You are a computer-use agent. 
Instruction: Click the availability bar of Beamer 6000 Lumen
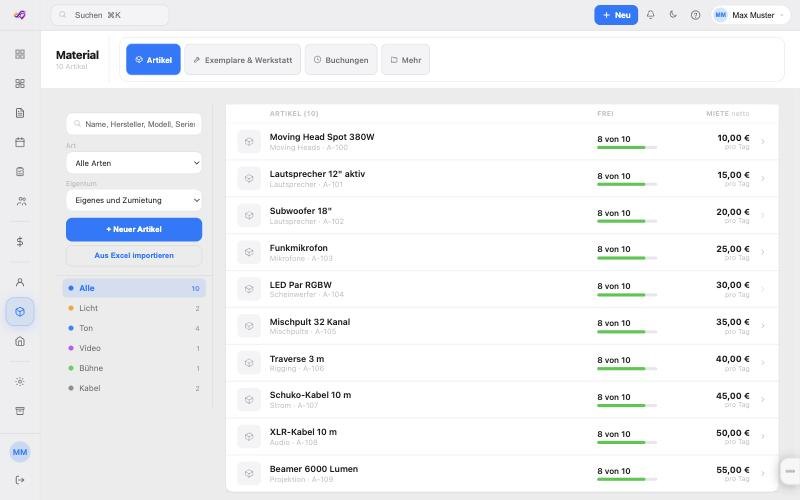click(627, 479)
